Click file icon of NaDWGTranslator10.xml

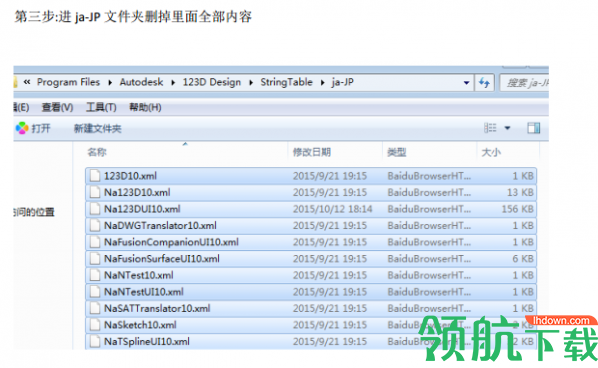click(x=95, y=225)
